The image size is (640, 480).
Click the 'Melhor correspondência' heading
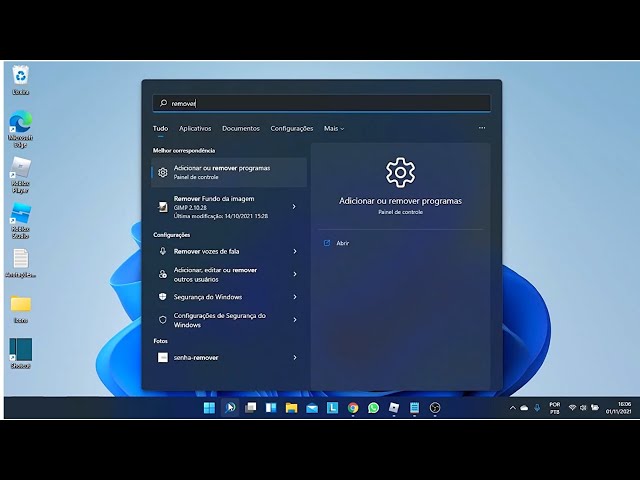tap(184, 151)
